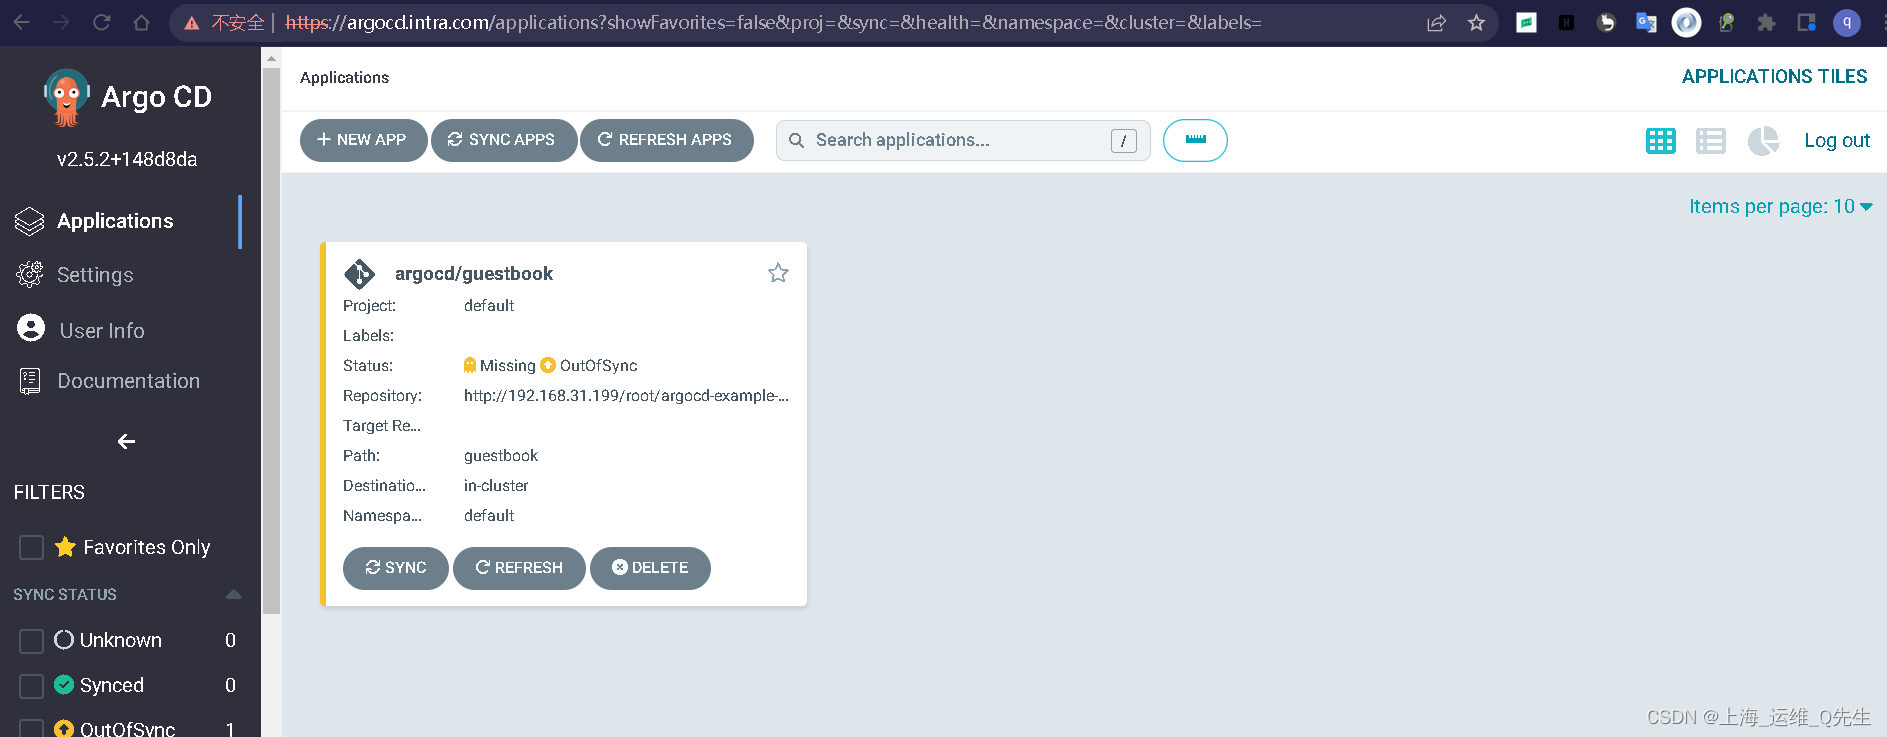The height and width of the screenshot is (737, 1887).
Task: Click the browser address bar URL
Action: coord(773,23)
